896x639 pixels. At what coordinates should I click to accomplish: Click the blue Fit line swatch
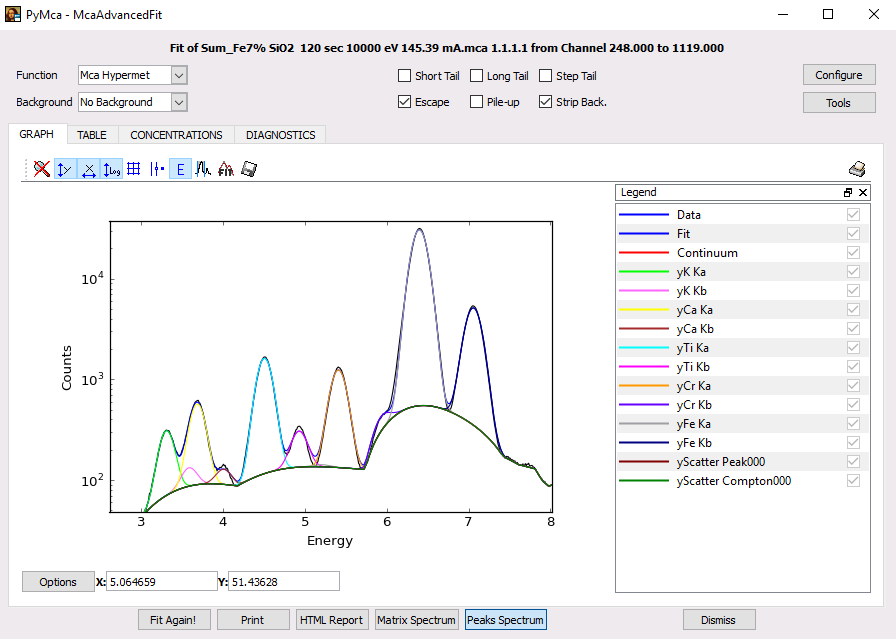pyautogui.click(x=643, y=234)
